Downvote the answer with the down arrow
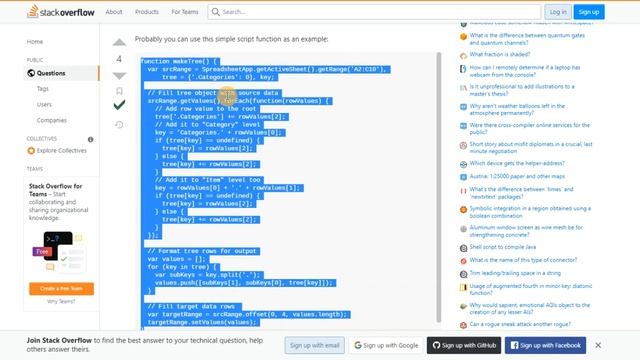The height and width of the screenshot is (360, 640). [119, 76]
